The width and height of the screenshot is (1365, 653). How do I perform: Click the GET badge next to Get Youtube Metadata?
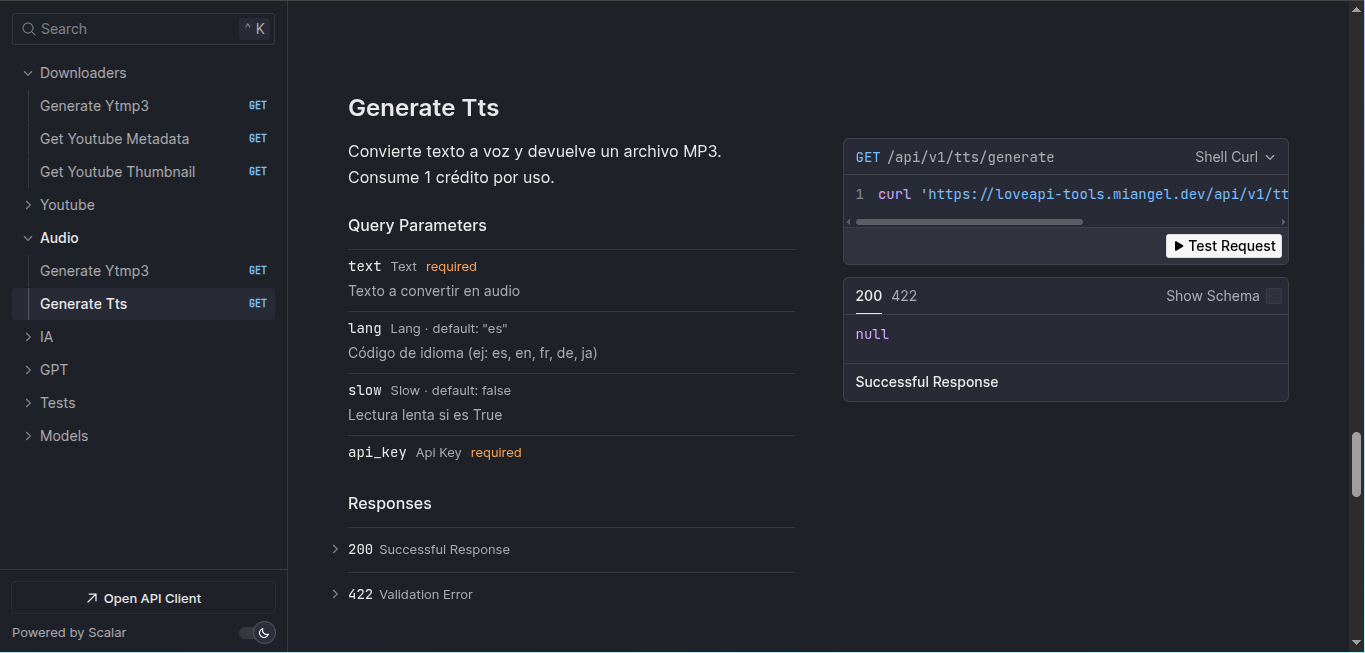point(258,138)
